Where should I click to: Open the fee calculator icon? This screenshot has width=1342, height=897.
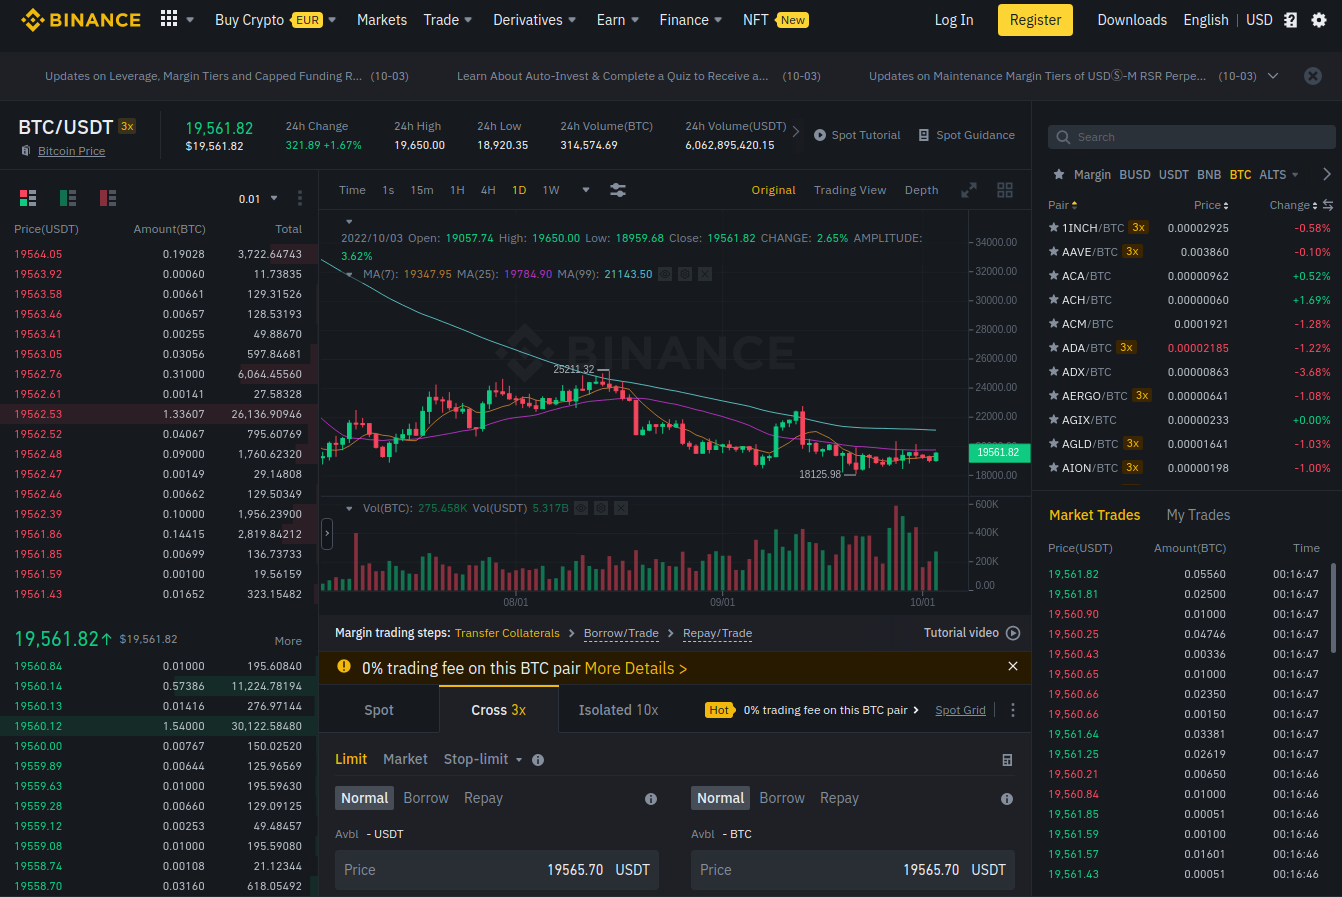pyautogui.click(x=1007, y=760)
